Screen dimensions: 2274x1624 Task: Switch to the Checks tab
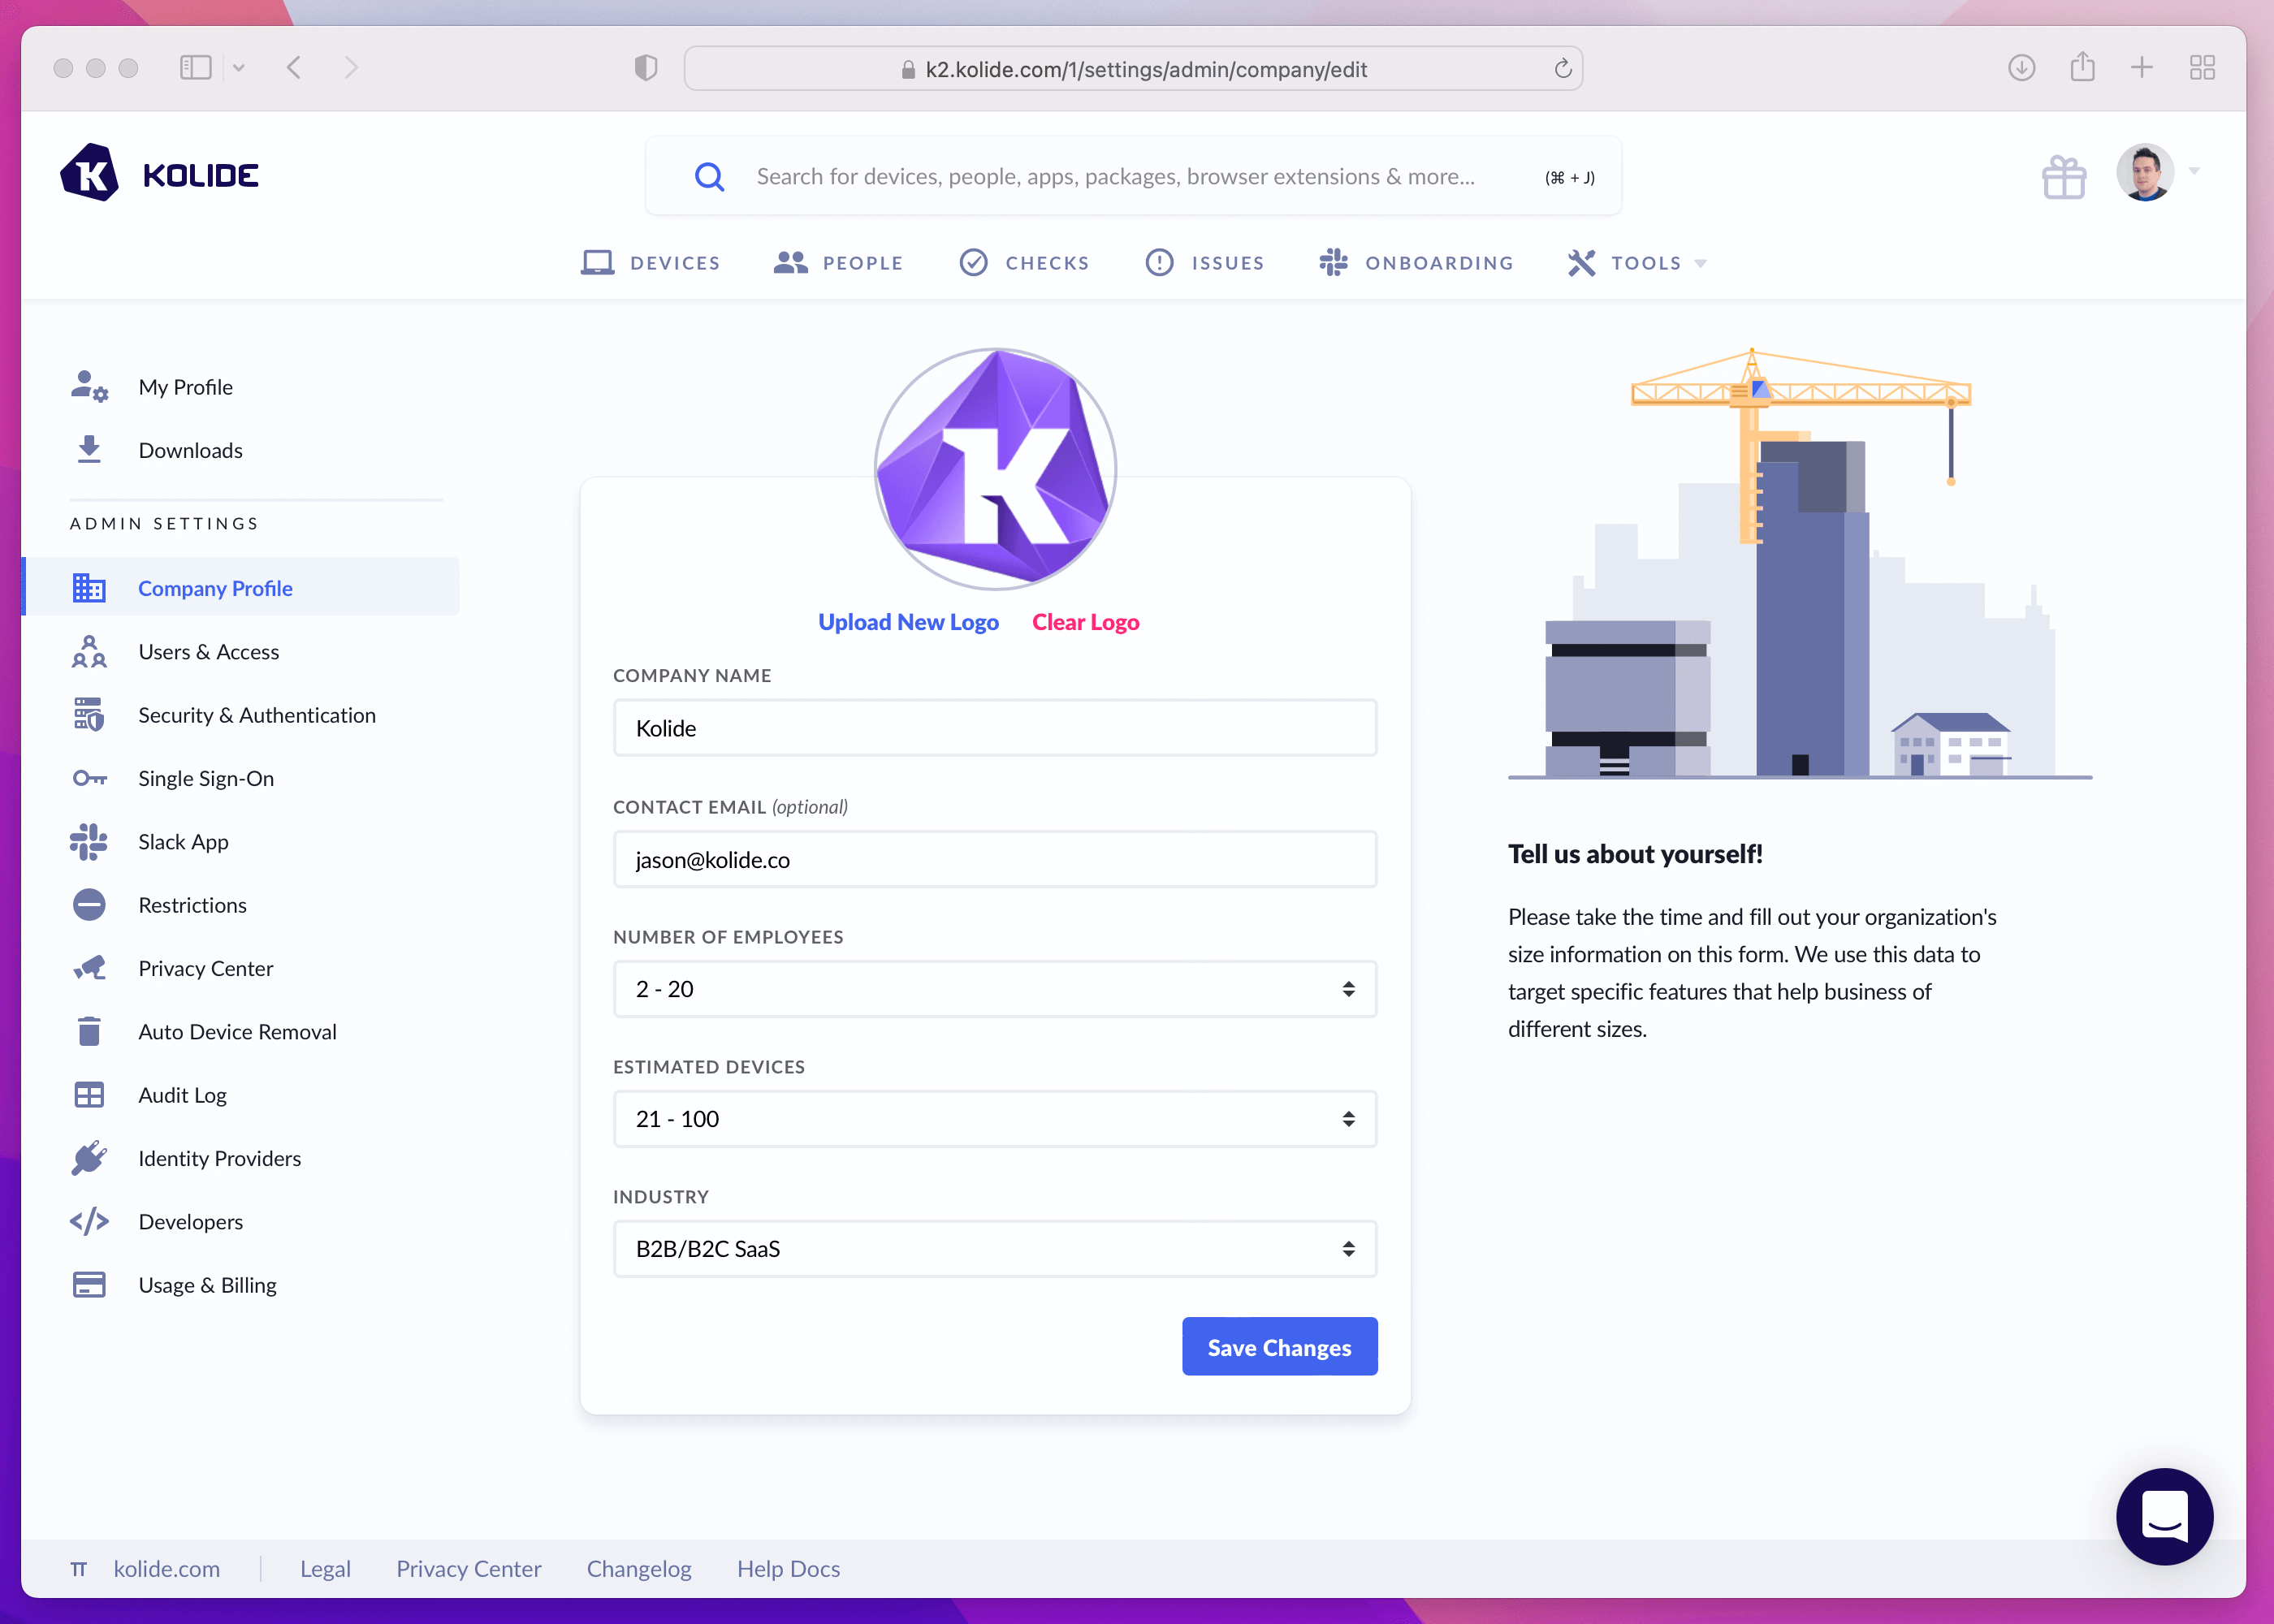[1024, 263]
